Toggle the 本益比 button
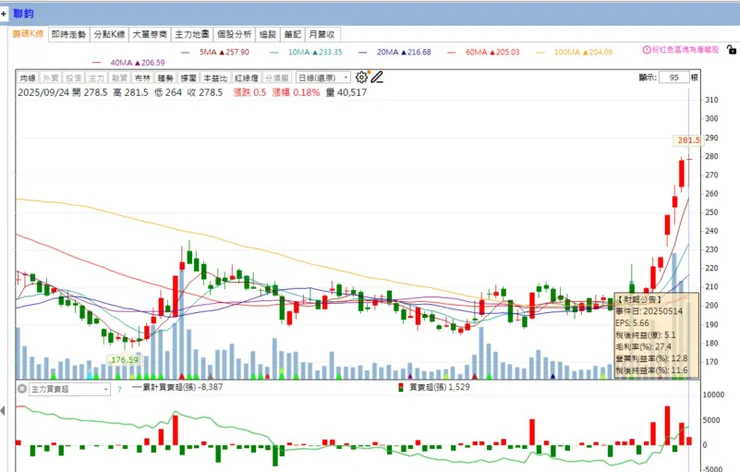 pos(215,78)
